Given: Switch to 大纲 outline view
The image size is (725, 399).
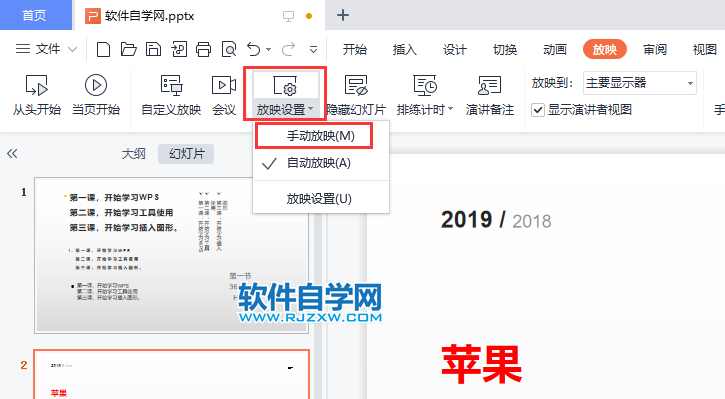Looking at the screenshot, I should 134,153.
